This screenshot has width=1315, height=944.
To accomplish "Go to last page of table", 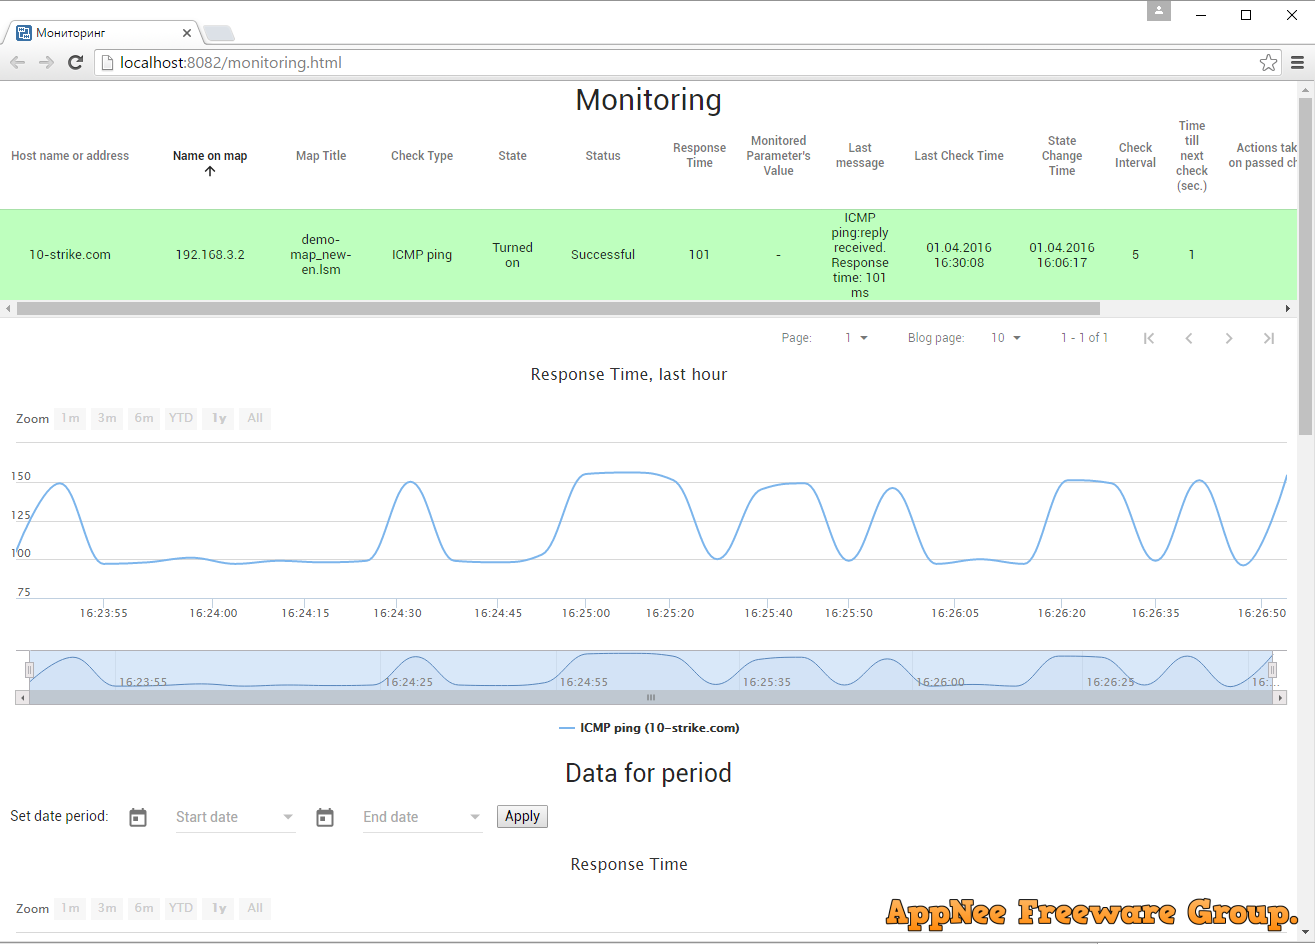I will point(1269,338).
